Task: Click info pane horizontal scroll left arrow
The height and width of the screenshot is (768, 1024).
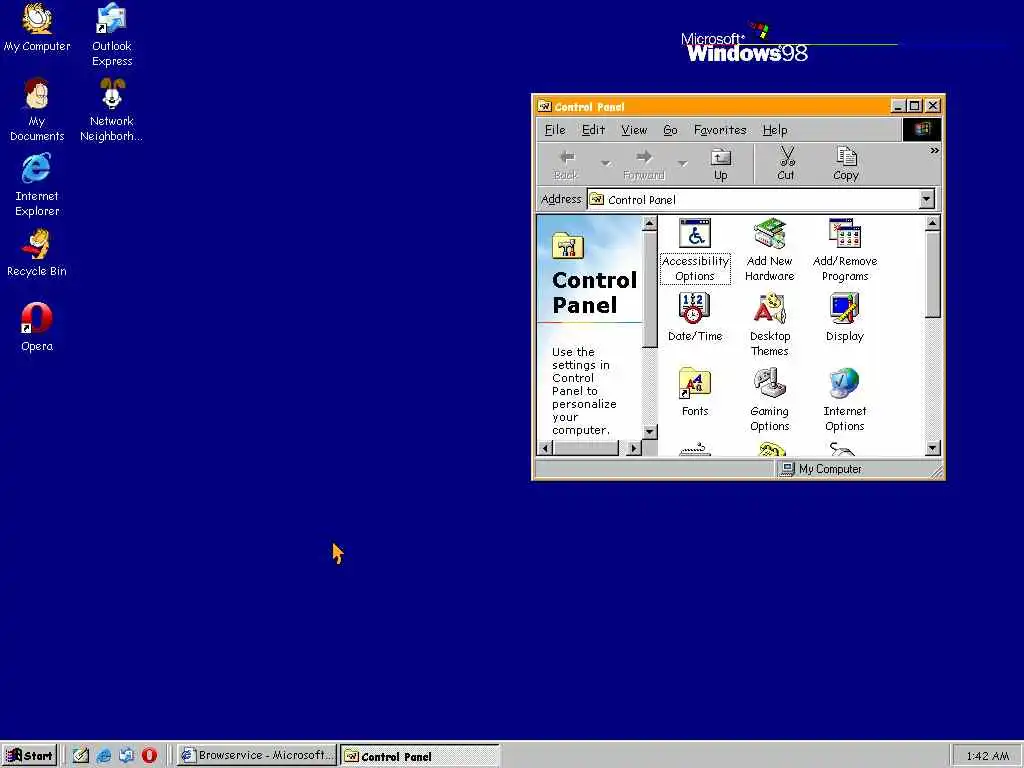Action: (545, 448)
